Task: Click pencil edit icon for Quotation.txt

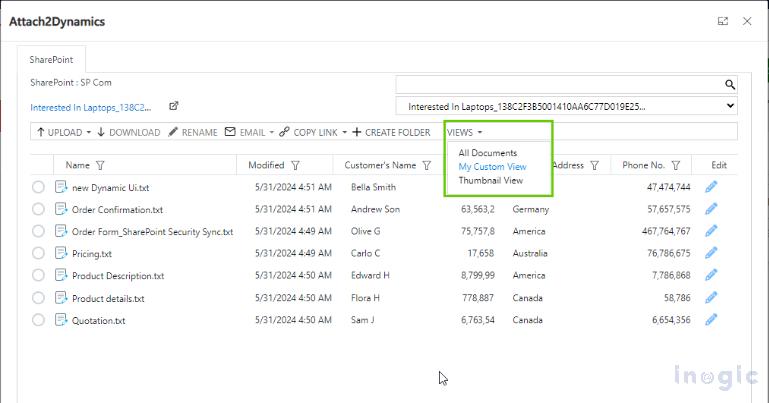Action: coord(711,320)
